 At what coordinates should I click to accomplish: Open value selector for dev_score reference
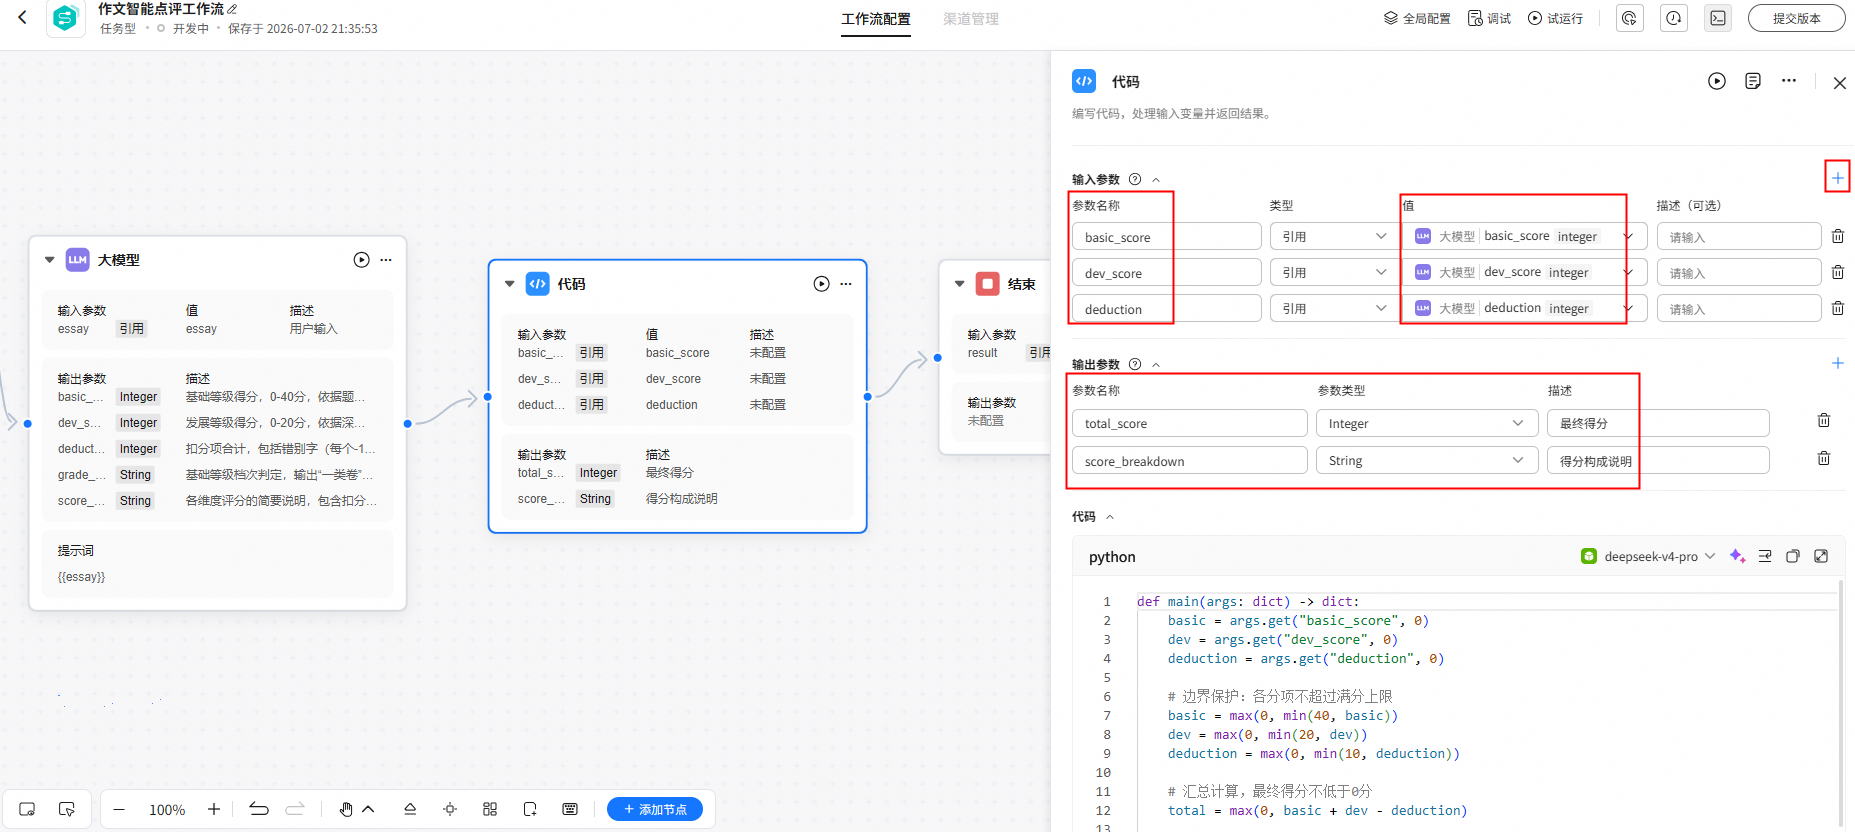click(x=1525, y=272)
